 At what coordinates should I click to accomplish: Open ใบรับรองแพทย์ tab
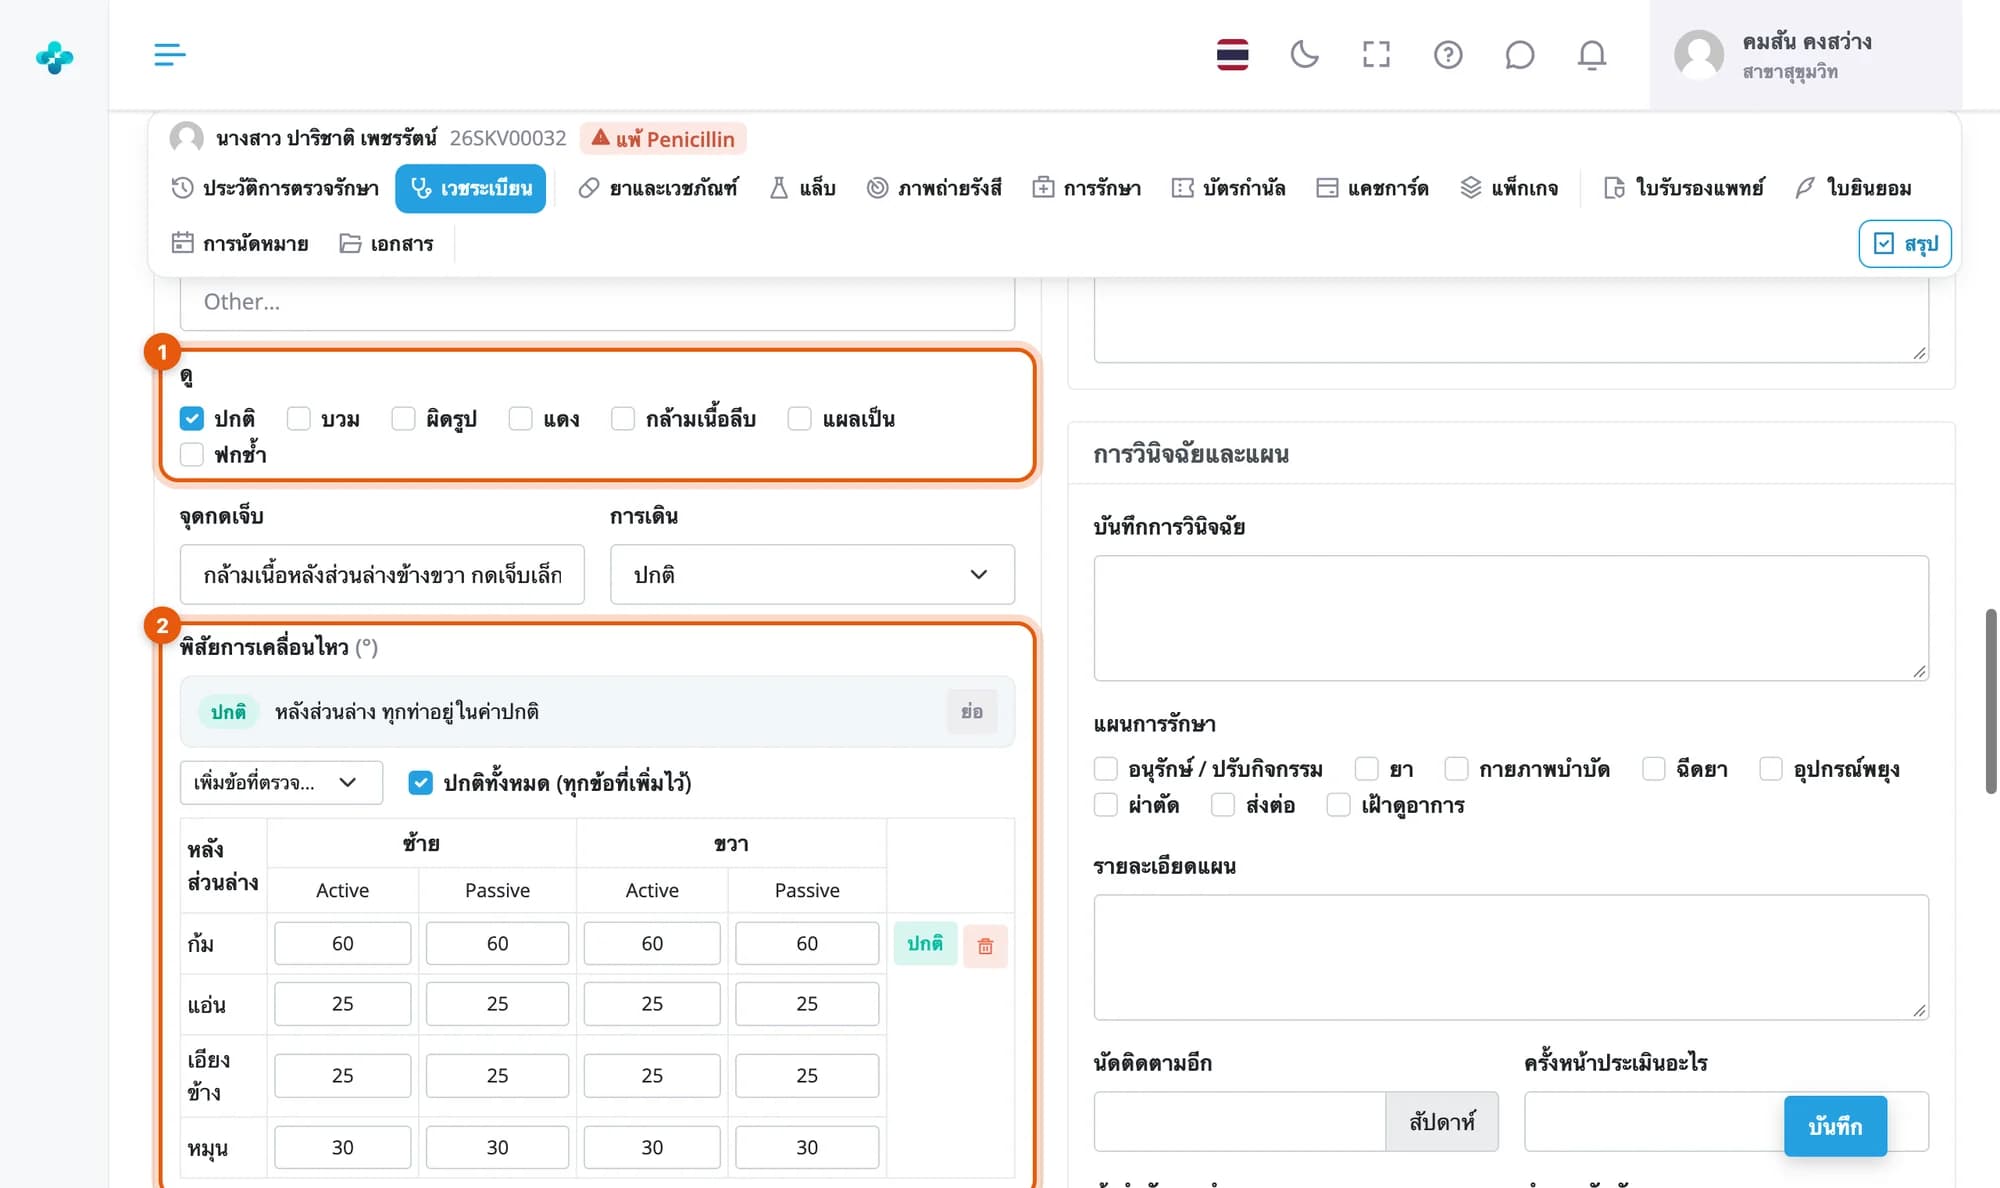click(x=1684, y=188)
